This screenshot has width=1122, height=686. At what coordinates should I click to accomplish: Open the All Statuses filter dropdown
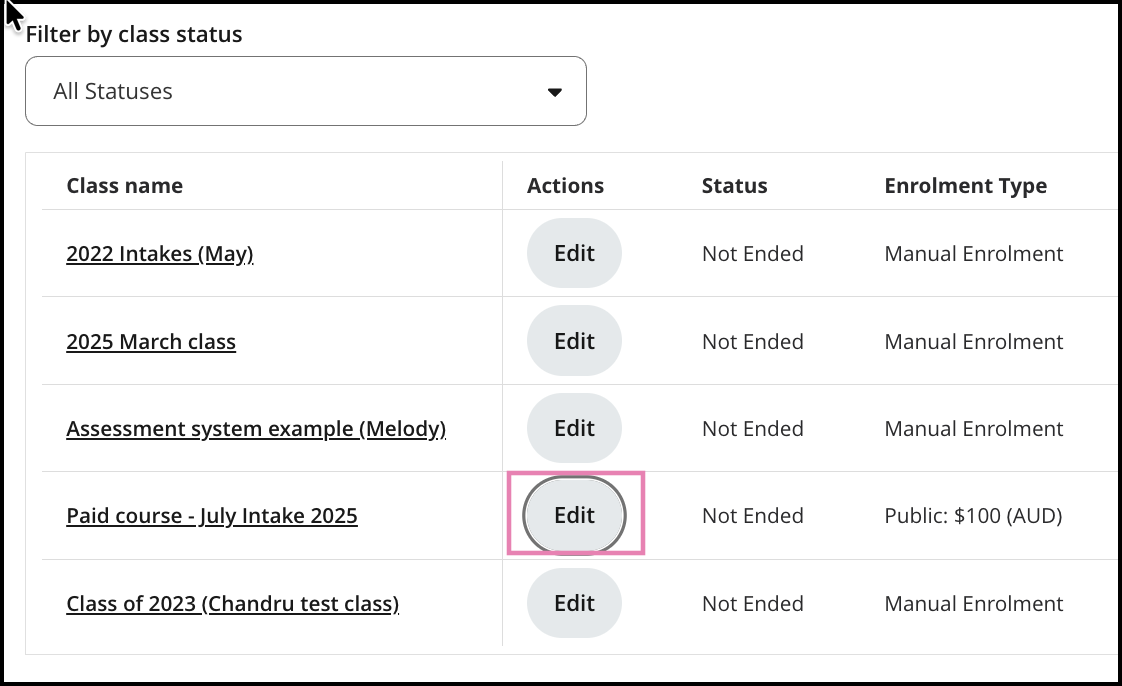(x=305, y=91)
